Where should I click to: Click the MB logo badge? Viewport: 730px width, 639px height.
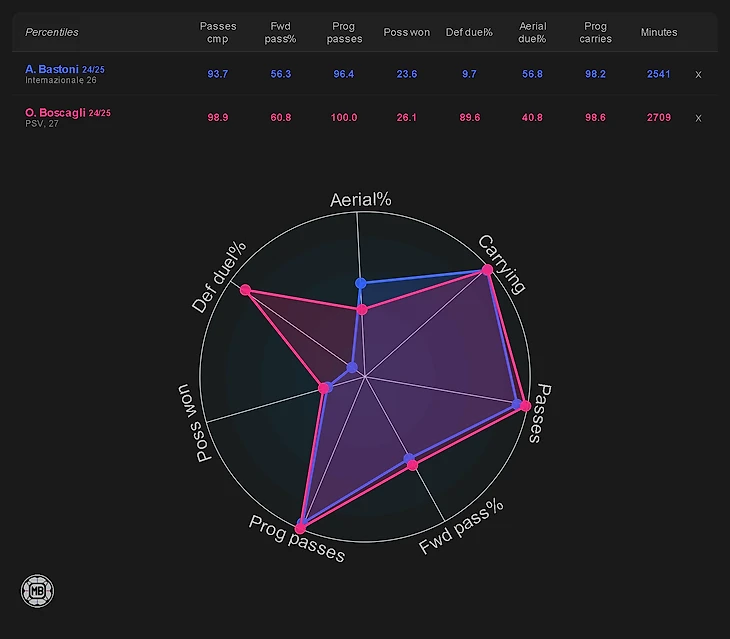37,590
